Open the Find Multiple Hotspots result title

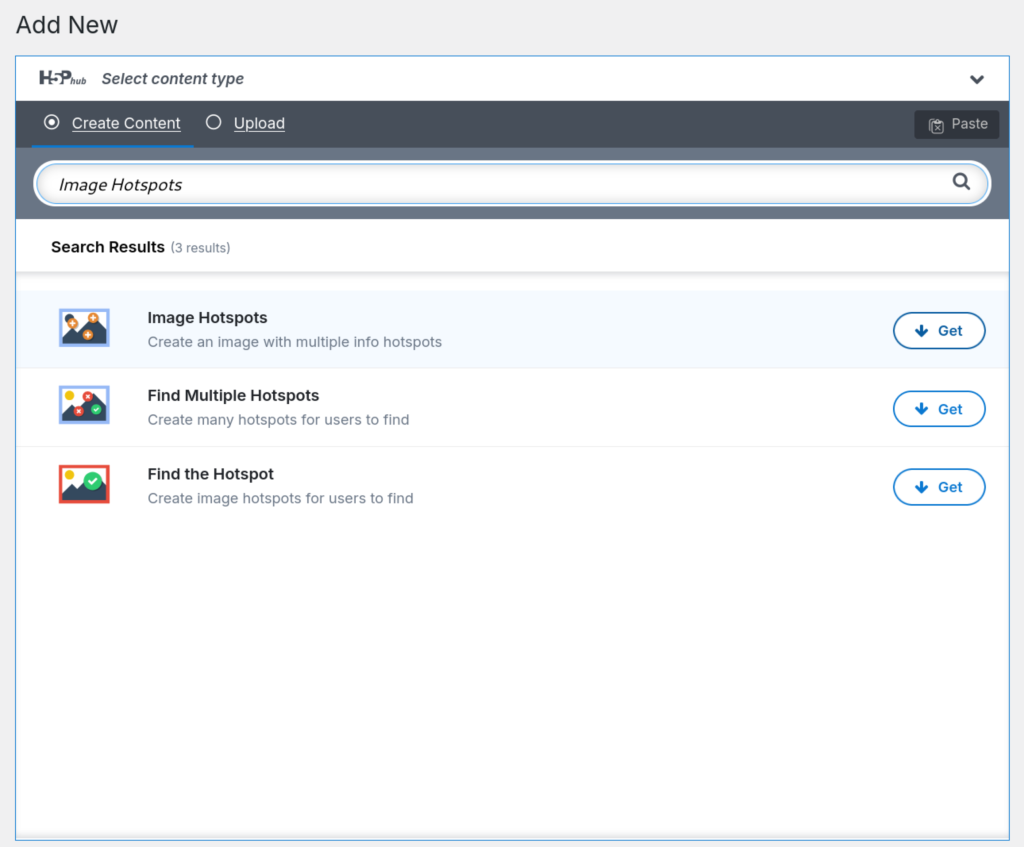tap(233, 396)
